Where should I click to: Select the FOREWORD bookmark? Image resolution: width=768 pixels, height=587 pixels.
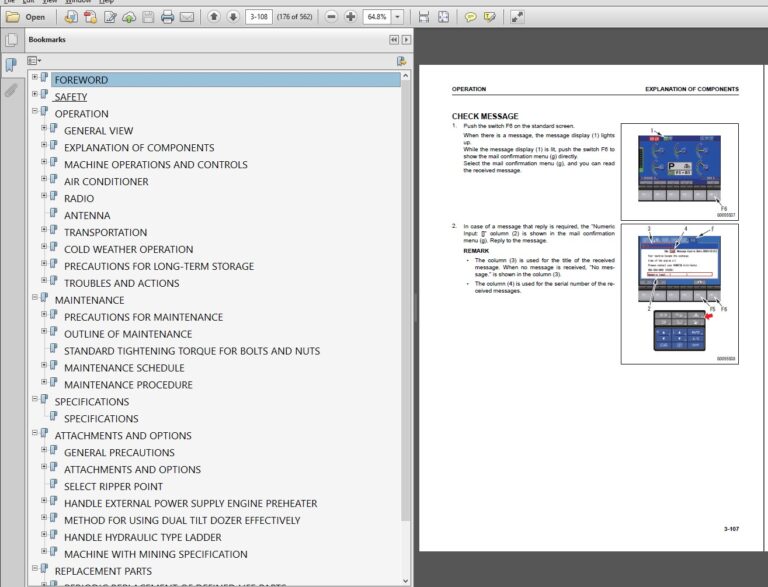click(81, 80)
